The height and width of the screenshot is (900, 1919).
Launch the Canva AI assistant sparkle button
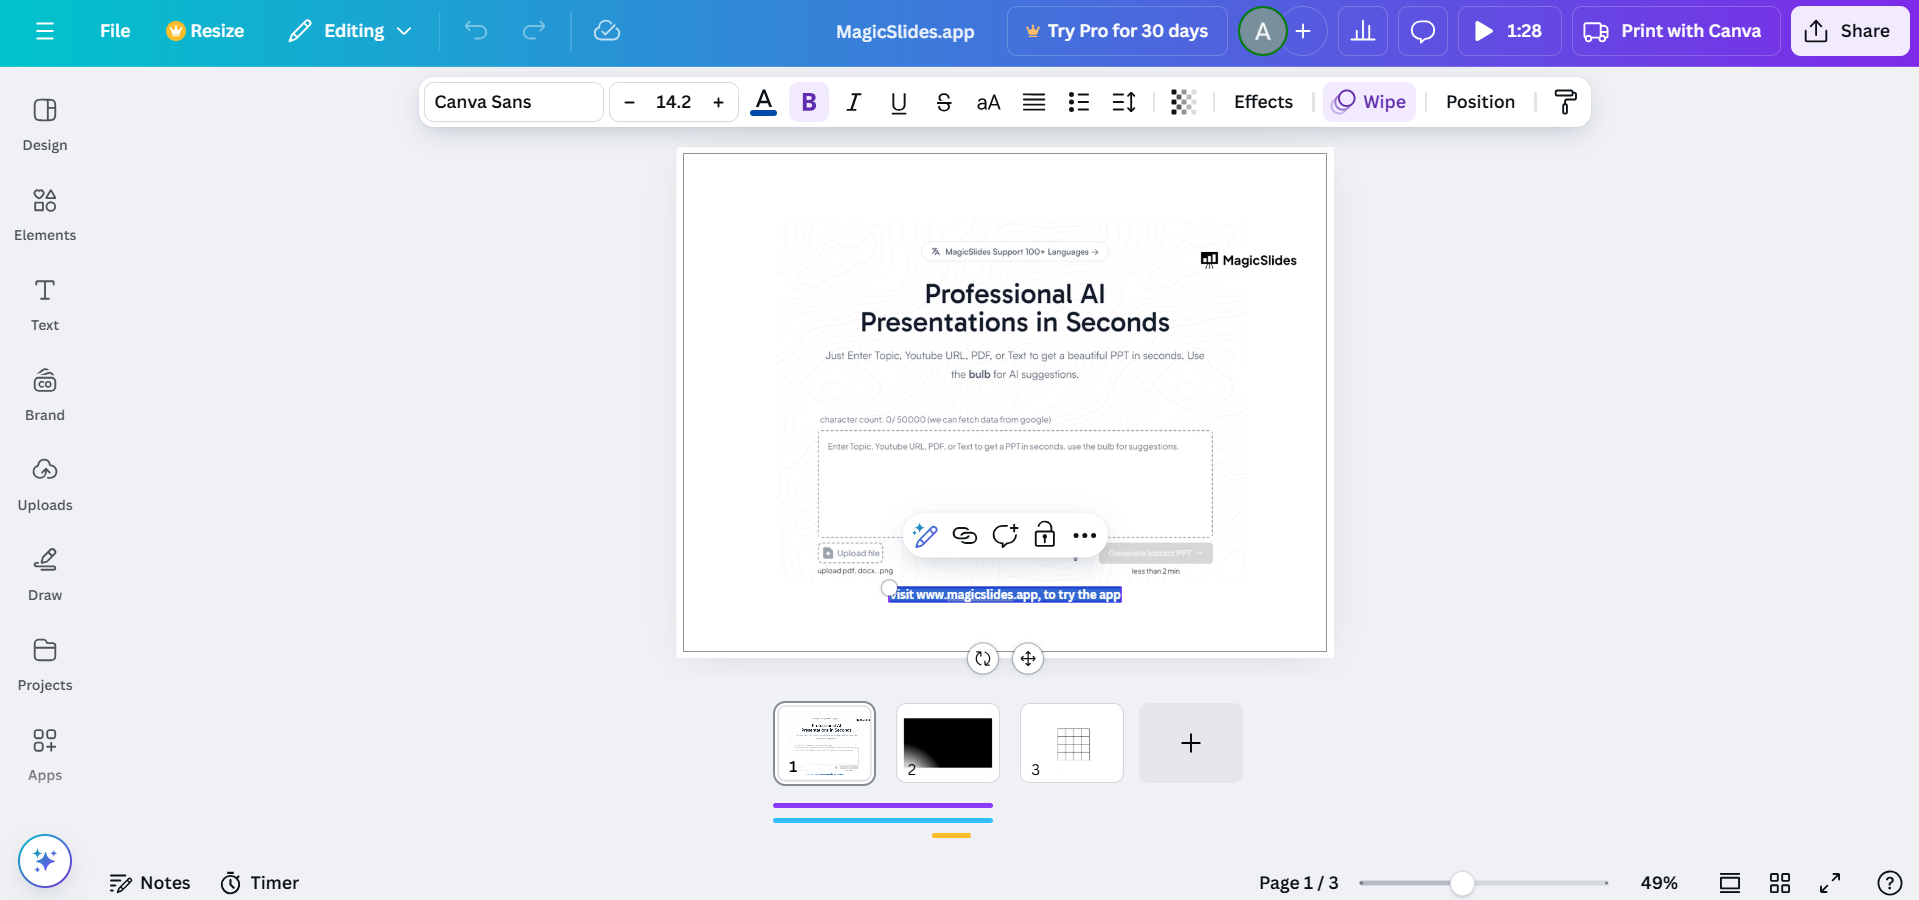[x=45, y=861]
